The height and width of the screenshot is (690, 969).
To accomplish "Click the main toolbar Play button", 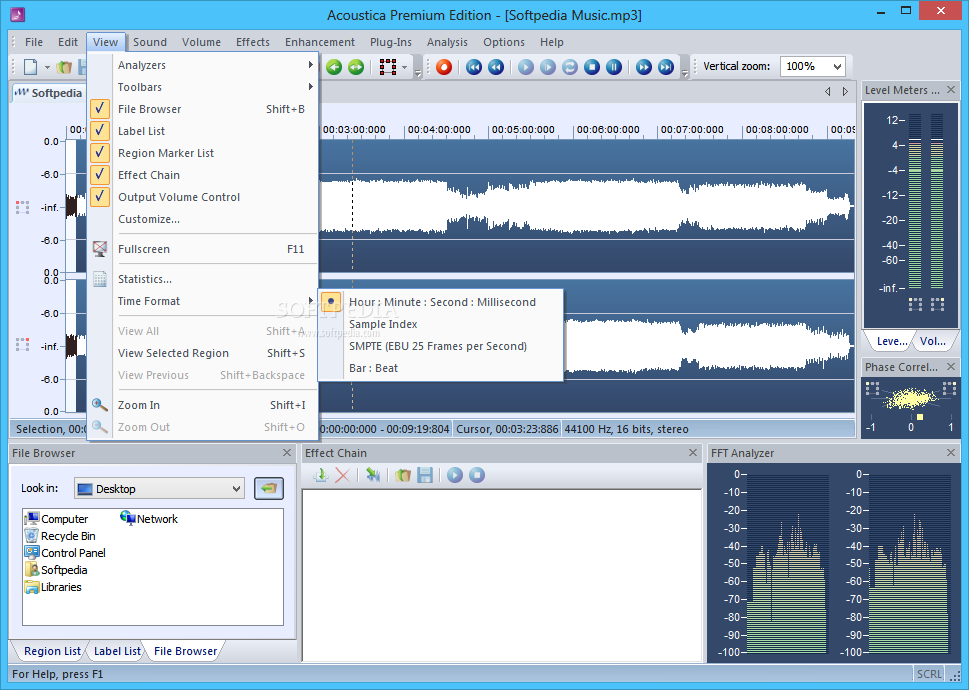I will [526, 67].
